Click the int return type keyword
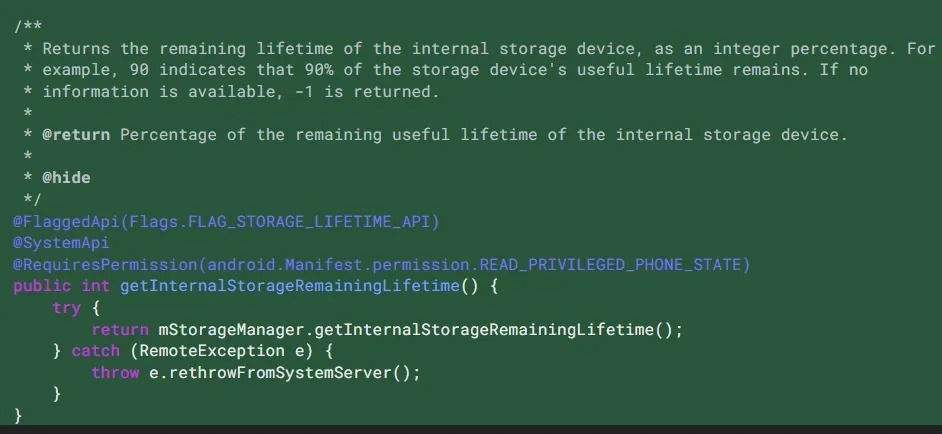This screenshot has height=434, width=942. (x=95, y=286)
